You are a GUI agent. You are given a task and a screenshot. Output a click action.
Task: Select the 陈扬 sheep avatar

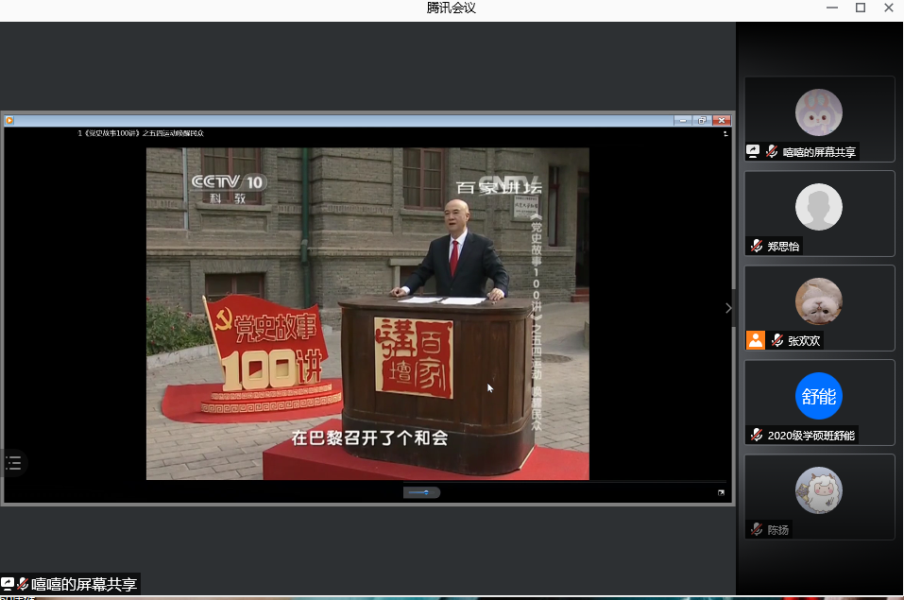pos(819,490)
